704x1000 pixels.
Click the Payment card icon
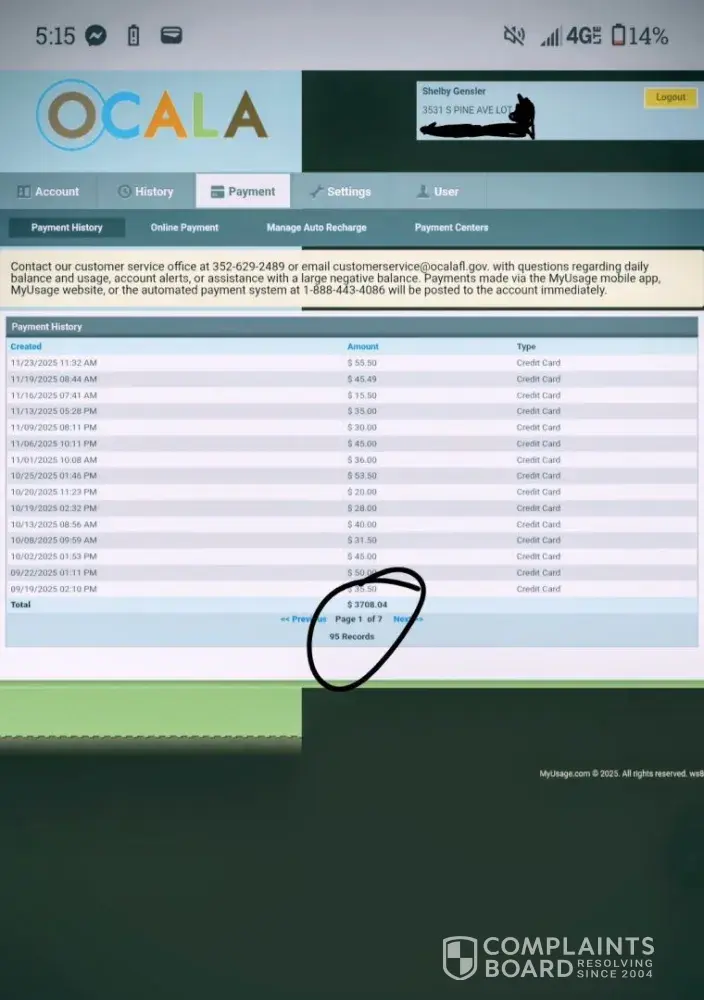pos(217,191)
